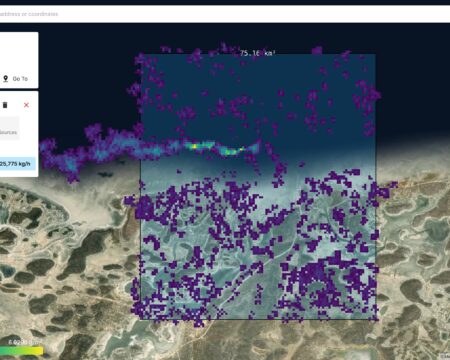The height and width of the screenshot is (360, 450).
Task: Click the green-yellow color scale bar
Action: tap(21, 351)
